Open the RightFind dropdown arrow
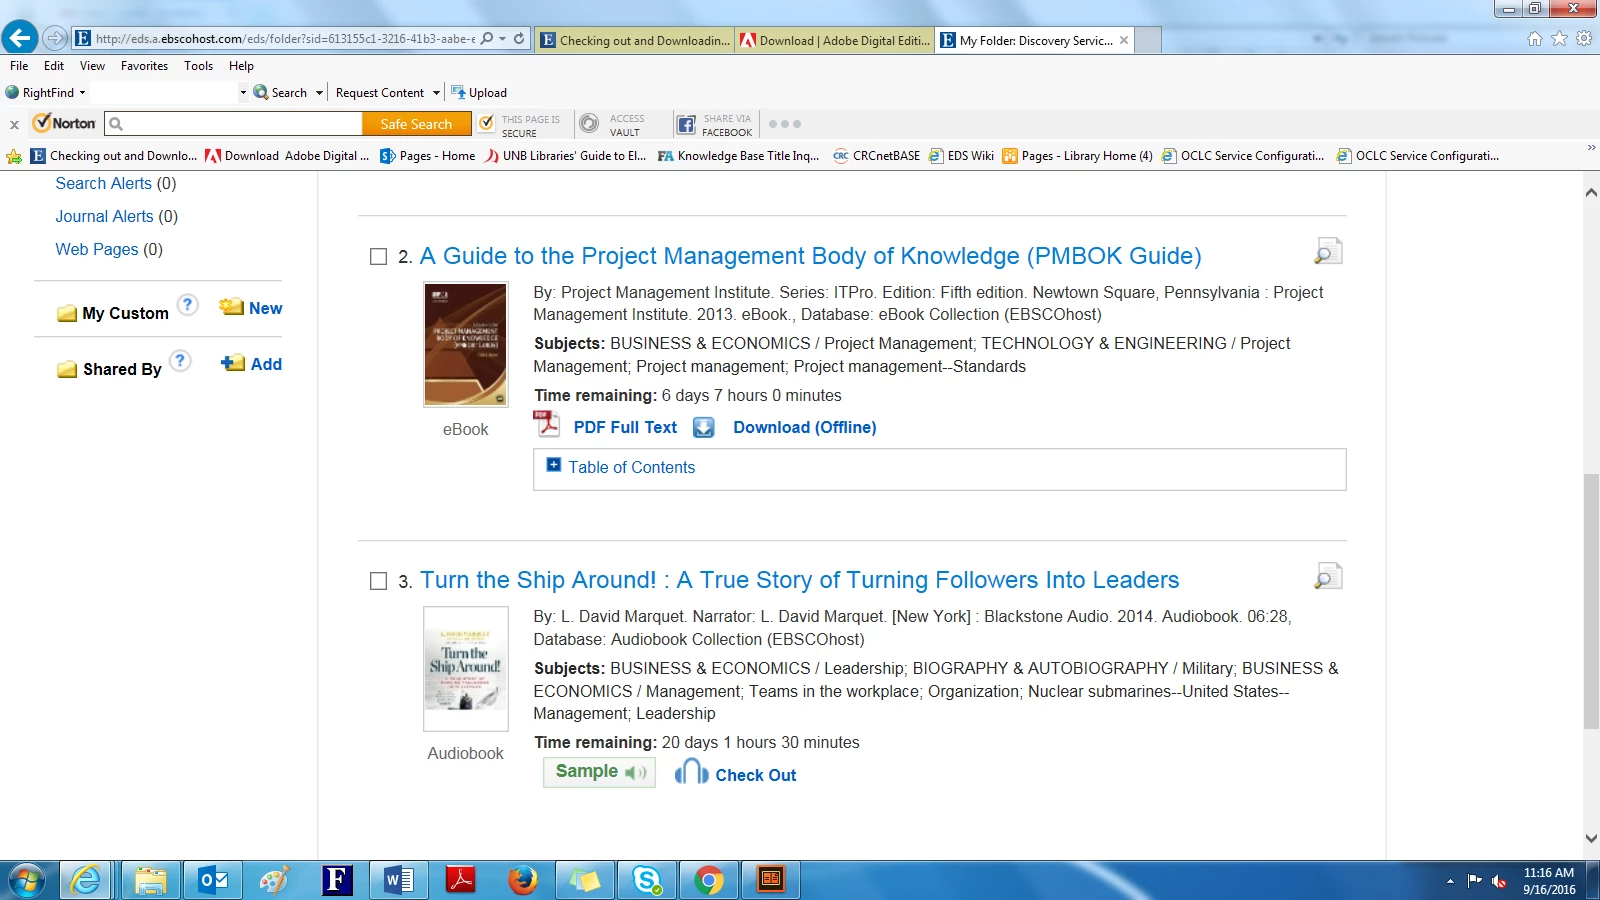1600x900 pixels. point(82,93)
